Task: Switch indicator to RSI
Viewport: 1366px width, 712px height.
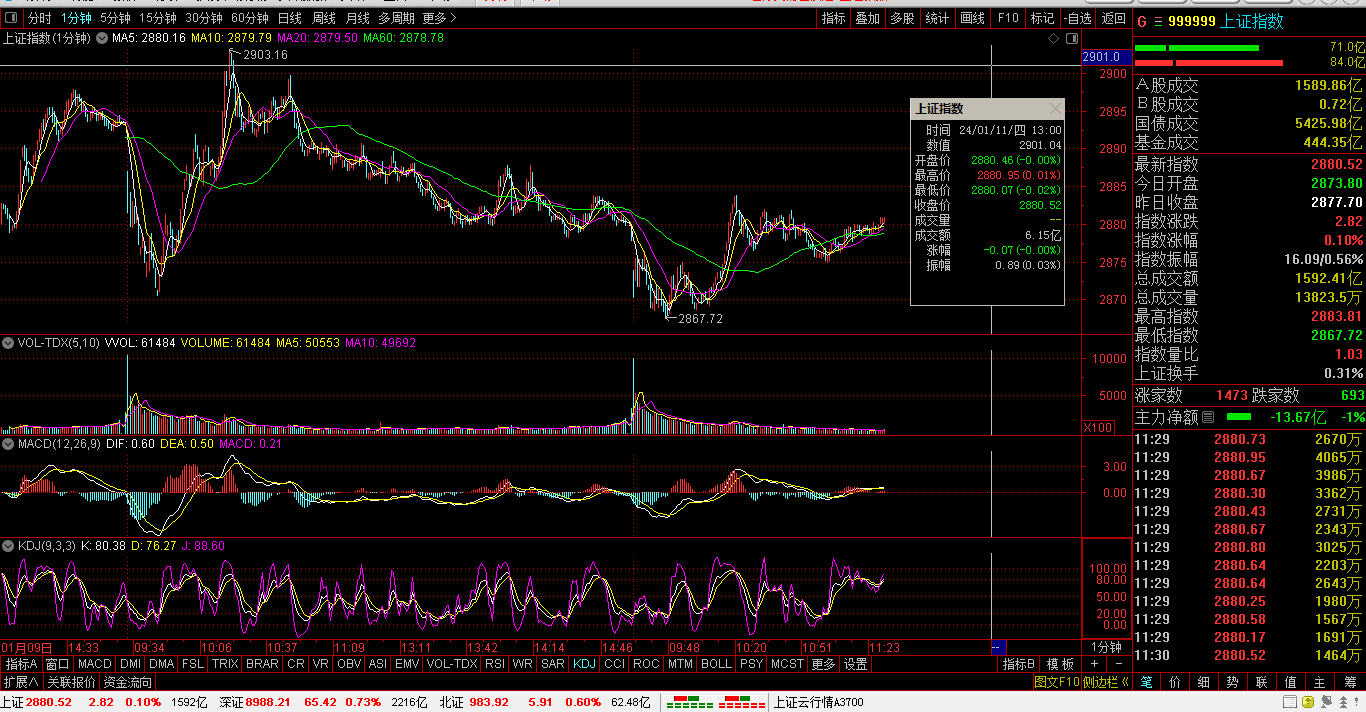Action: [494, 664]
